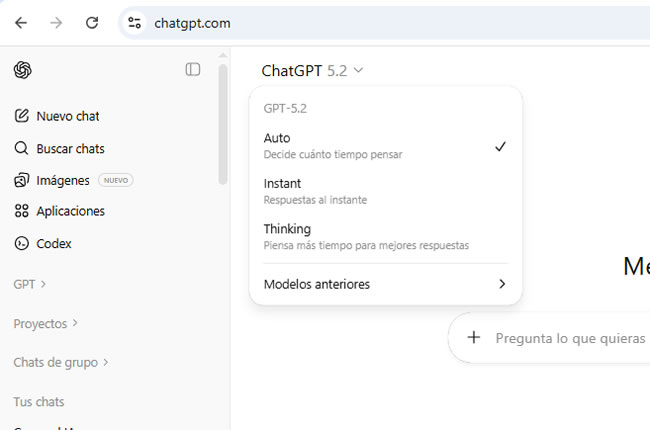Screen dimensions: 650x430
Task: Click the Aplicaciones grid icon
Action: coord(22,211)
